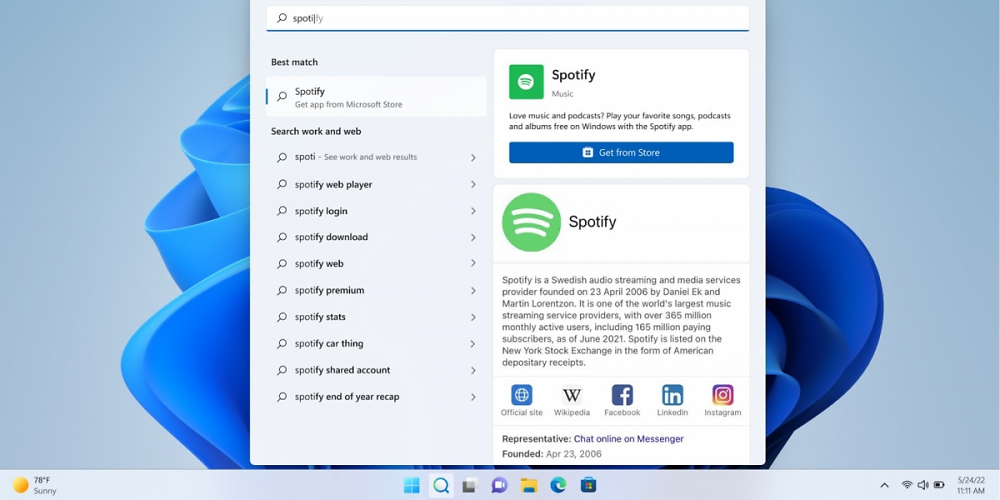Select 'spotify web player' suggestion
Viewport: 1000px width, 500px height.
(333, 184)
